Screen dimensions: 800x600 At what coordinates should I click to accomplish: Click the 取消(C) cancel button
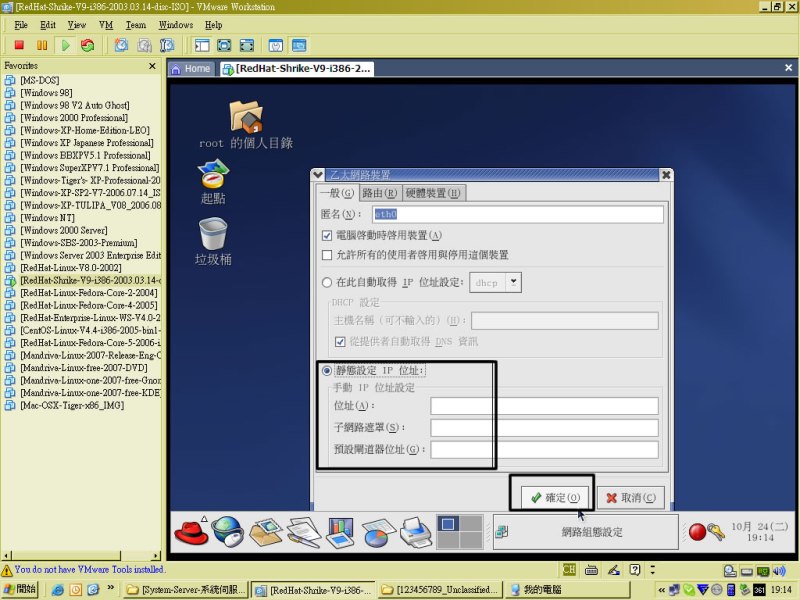pyautogui.click(x=631, y=498)
